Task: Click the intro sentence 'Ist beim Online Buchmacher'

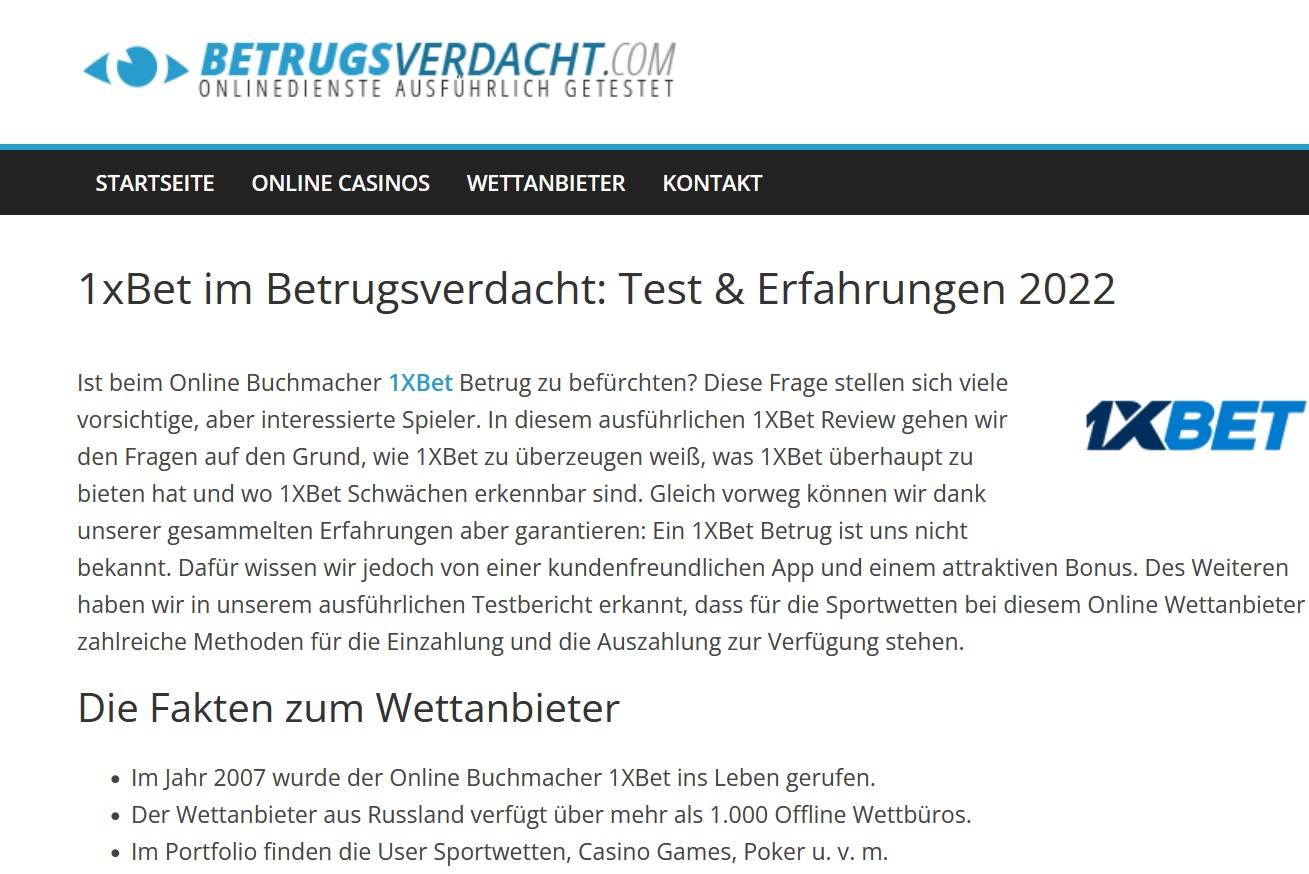Action: [x=230, y=383]
